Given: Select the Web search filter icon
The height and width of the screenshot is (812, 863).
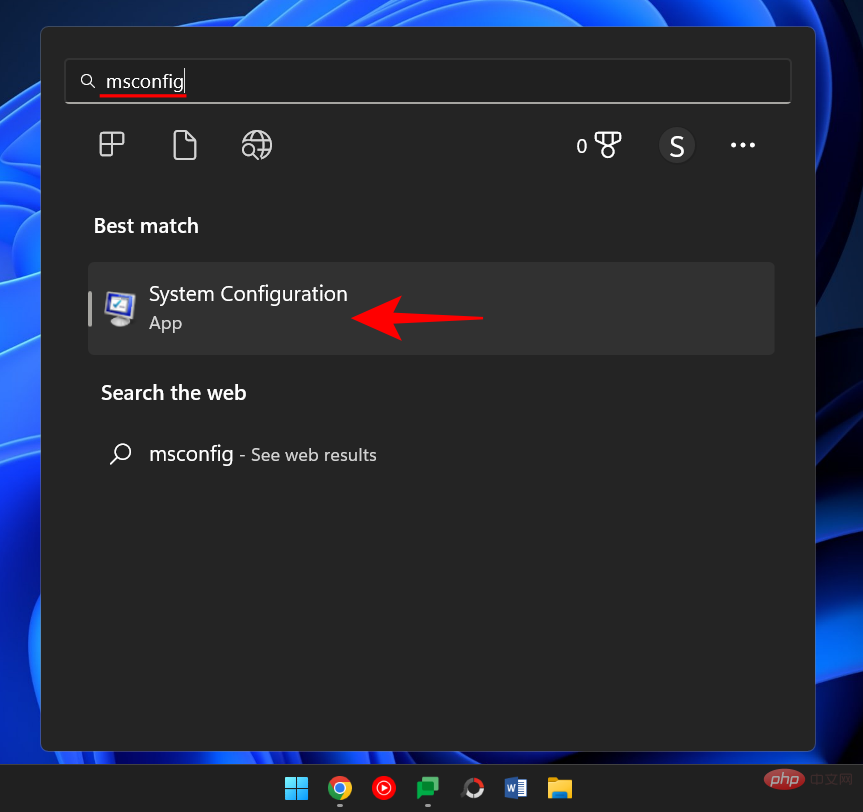Looking at the screenshot, I should pyautogui.click(x=256, y=145).
